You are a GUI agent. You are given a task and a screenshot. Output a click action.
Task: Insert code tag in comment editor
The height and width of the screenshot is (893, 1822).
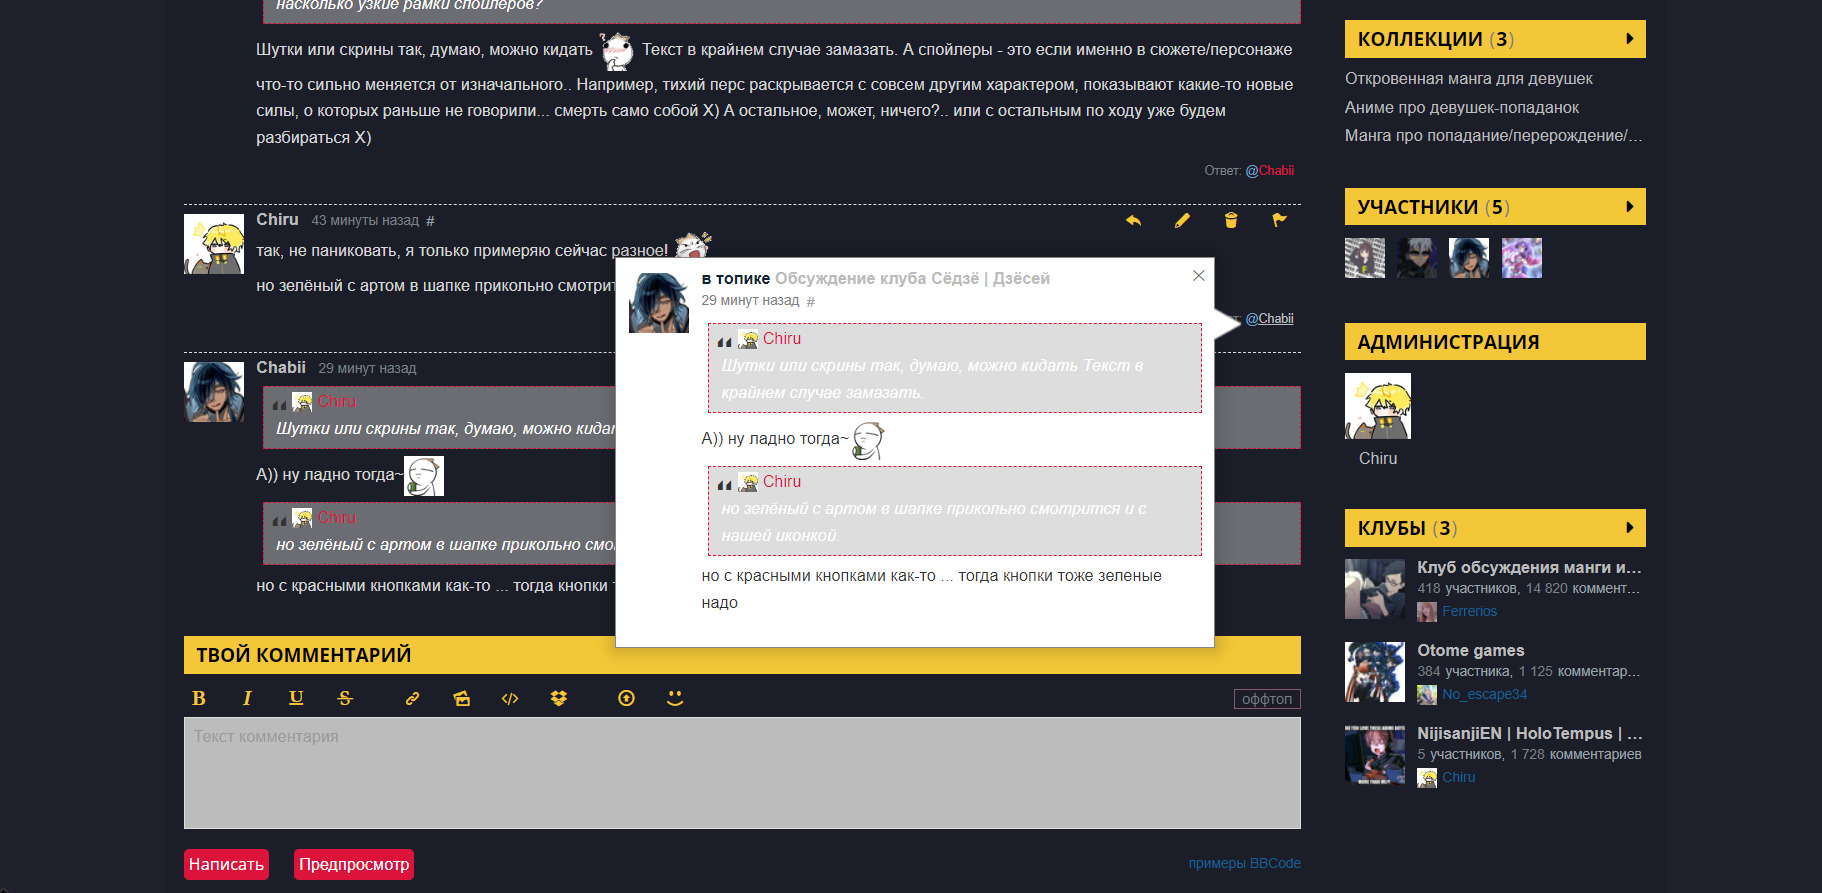pos(510,699)
